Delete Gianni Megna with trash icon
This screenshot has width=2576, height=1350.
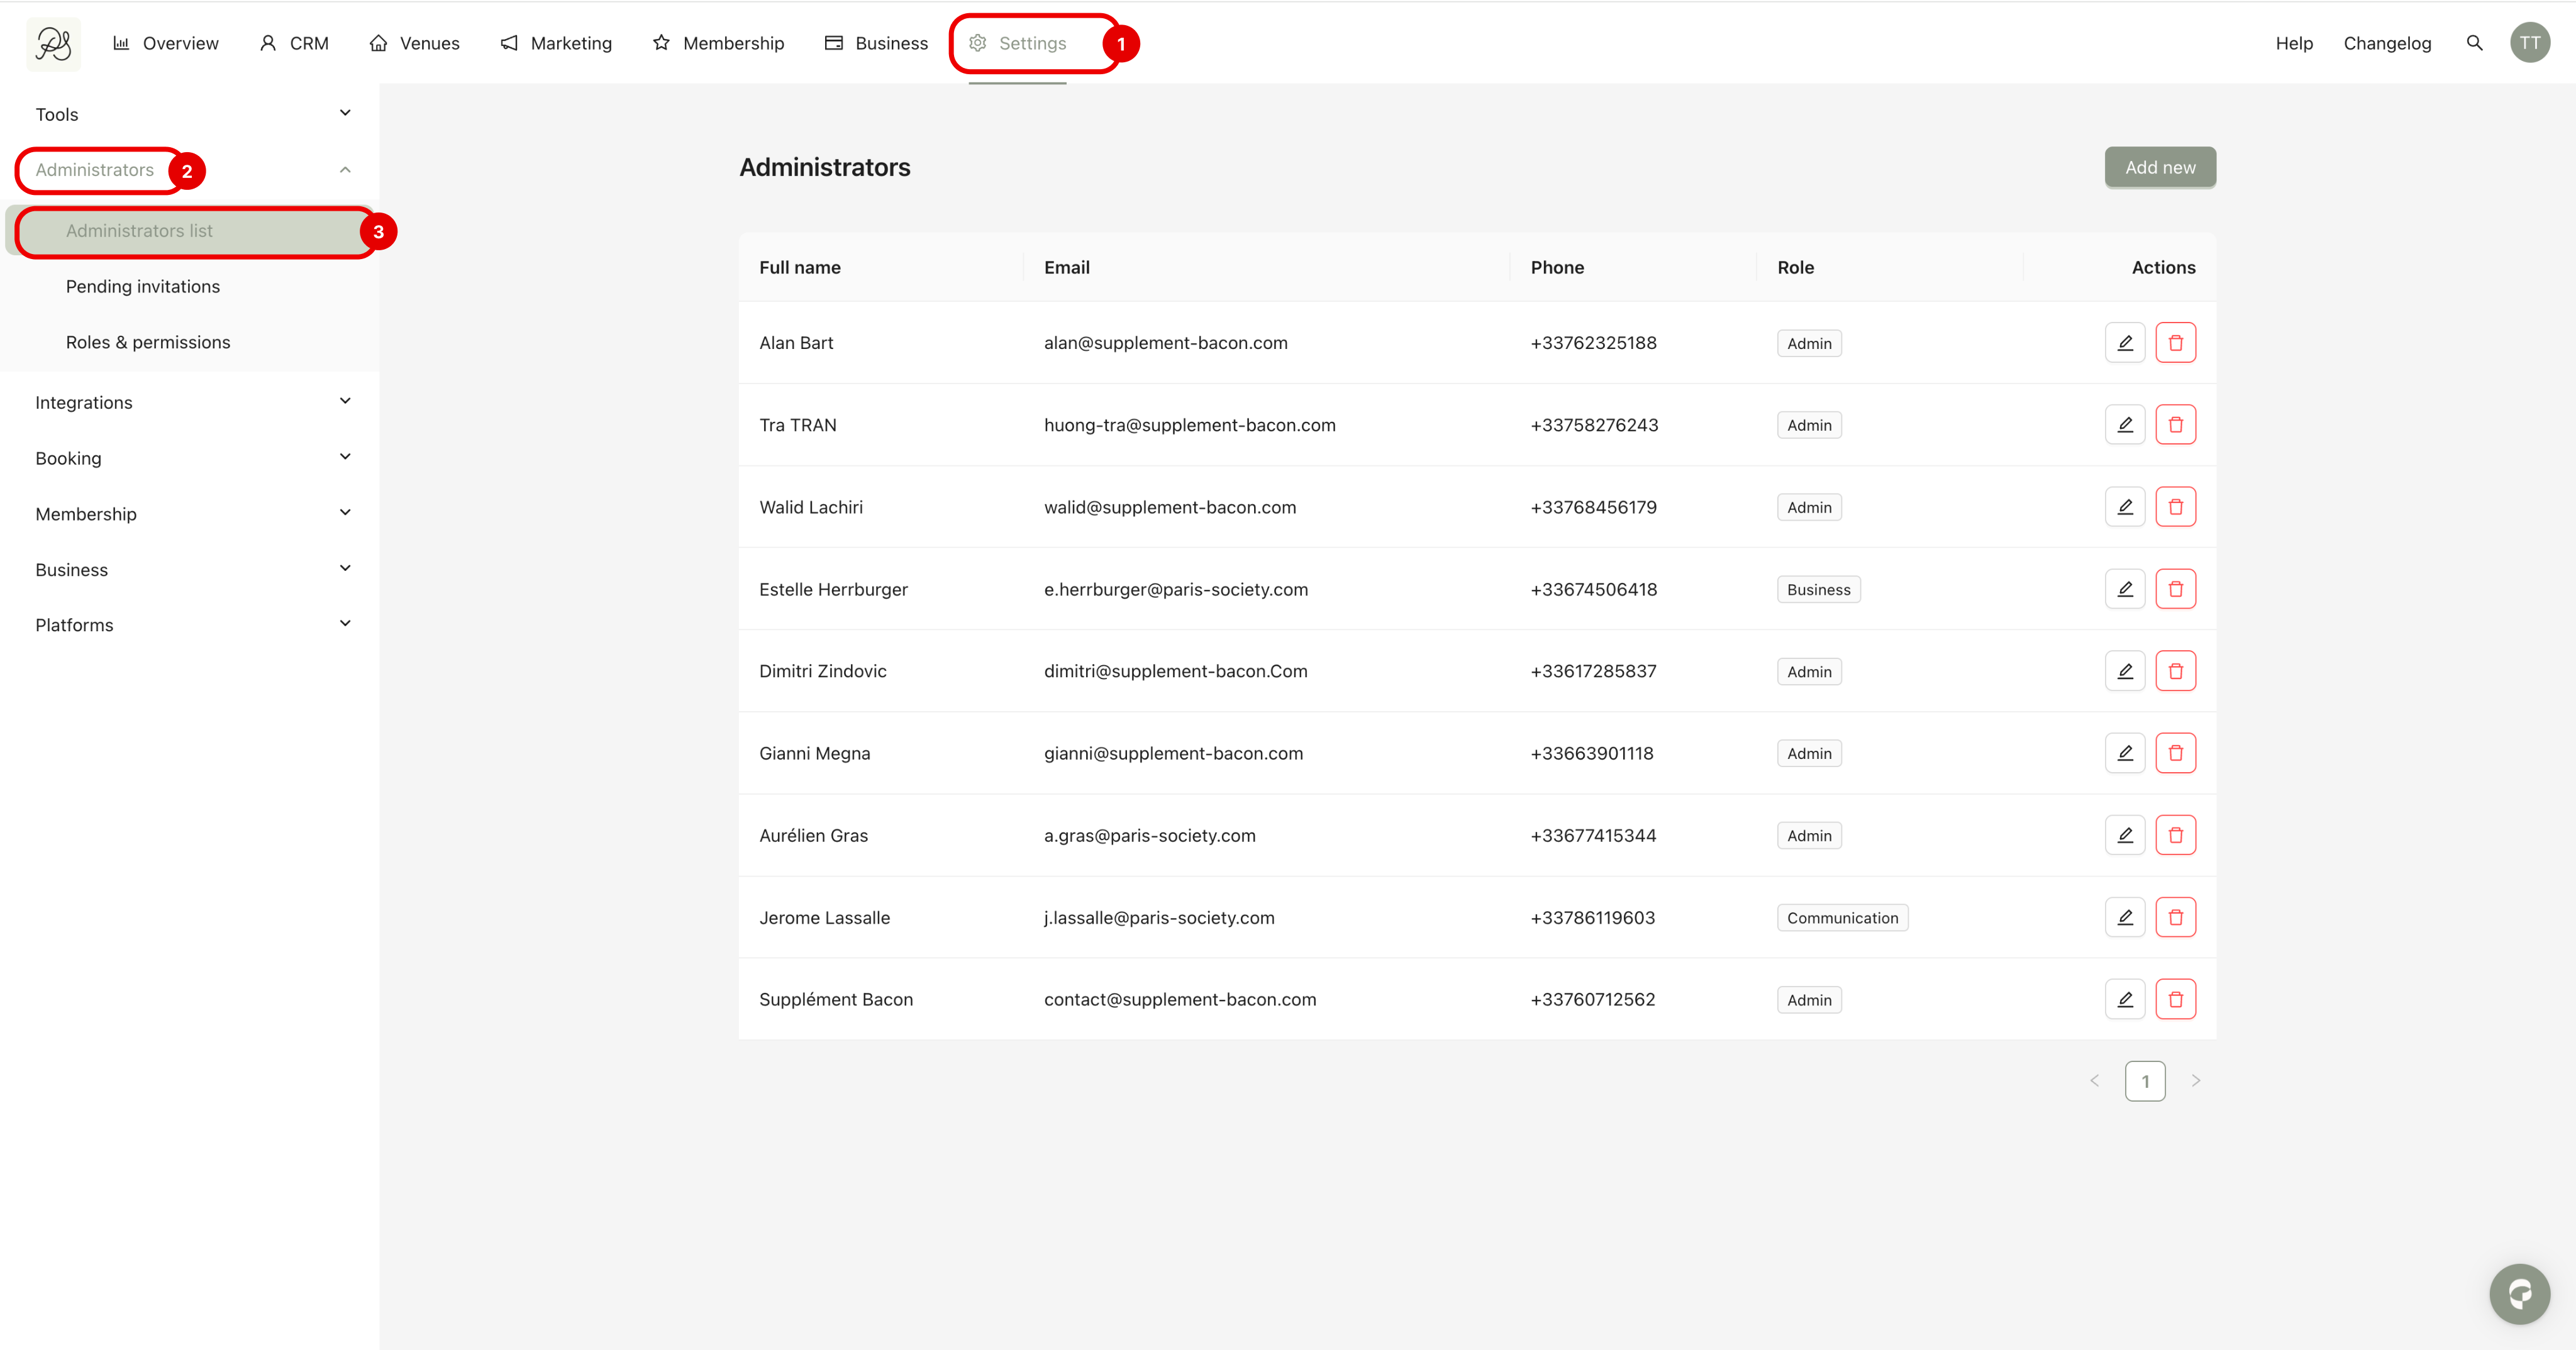[2175, 753]
